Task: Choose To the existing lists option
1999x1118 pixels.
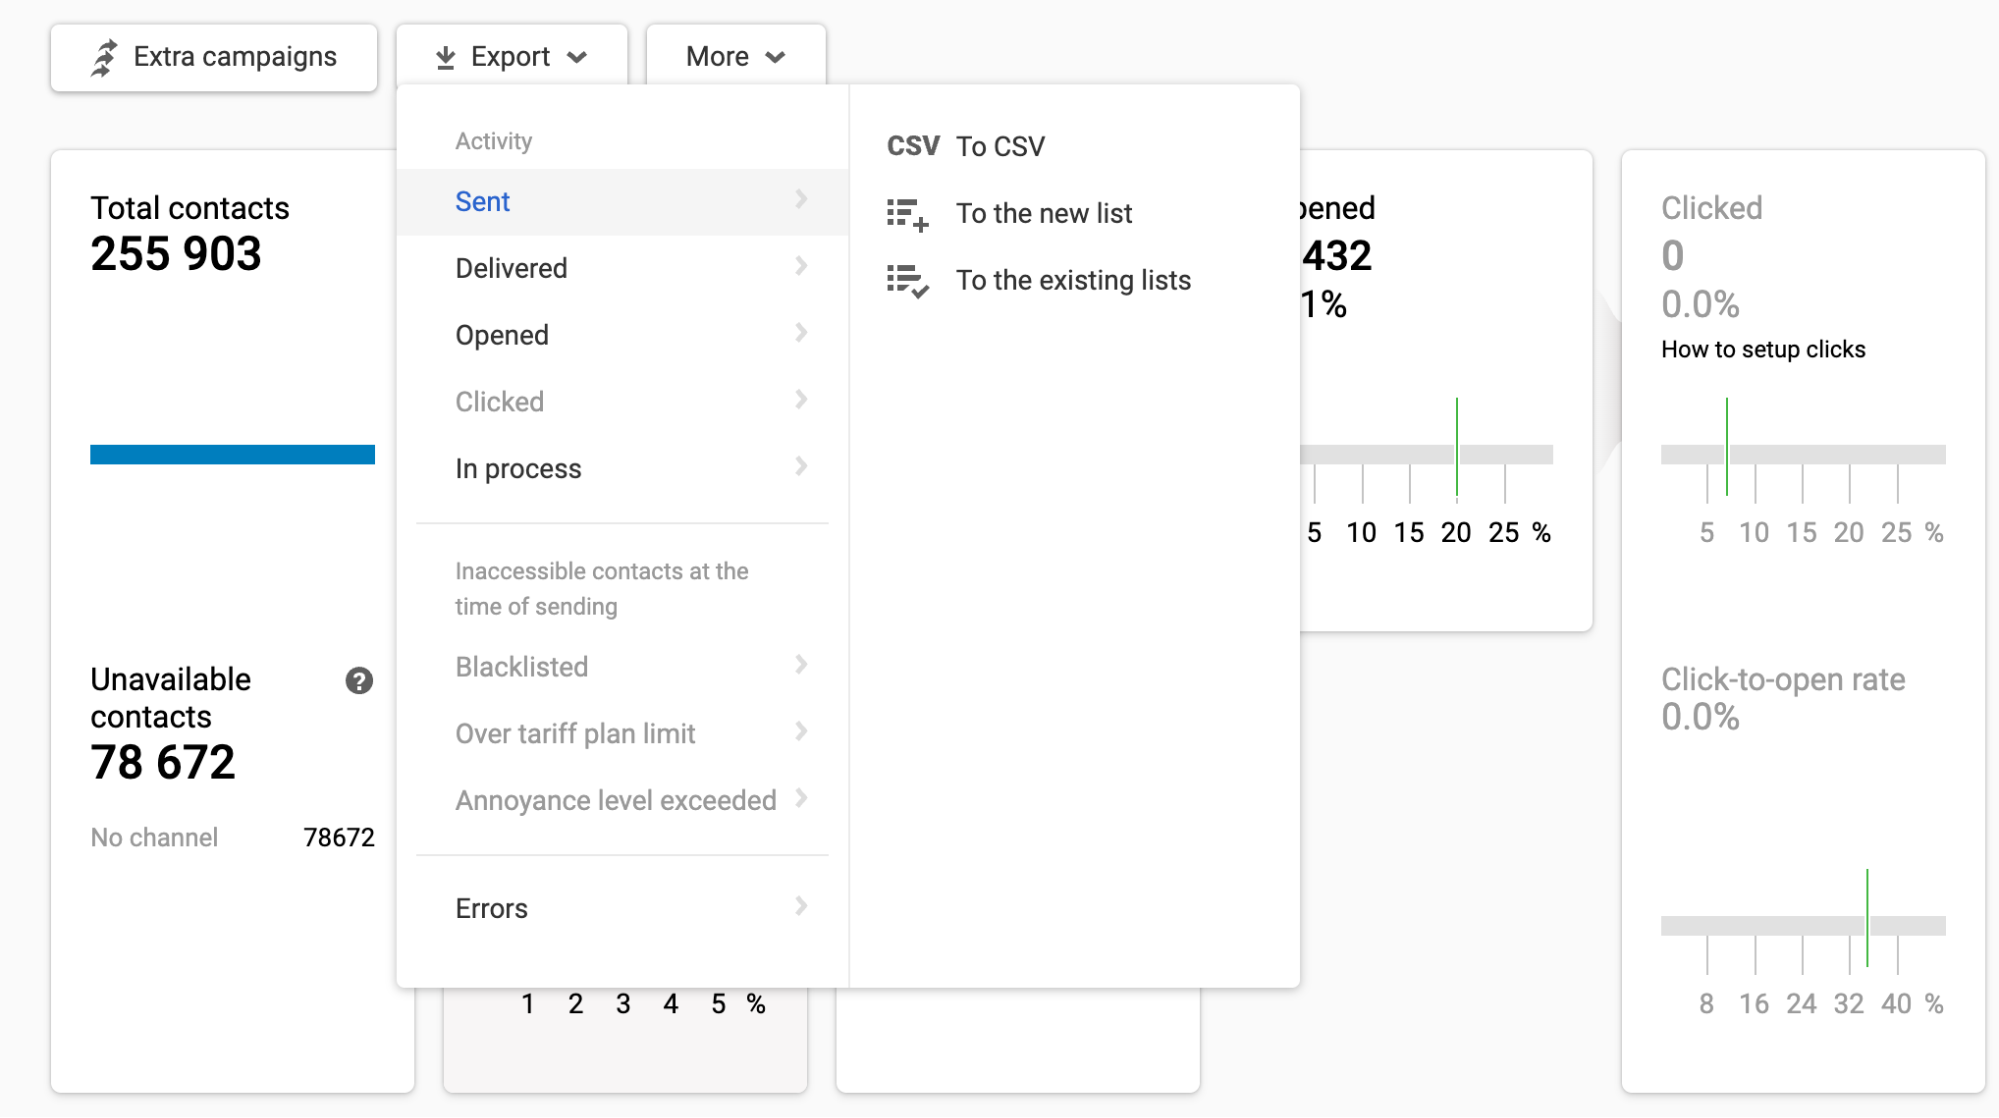Action: point(1073,281)
